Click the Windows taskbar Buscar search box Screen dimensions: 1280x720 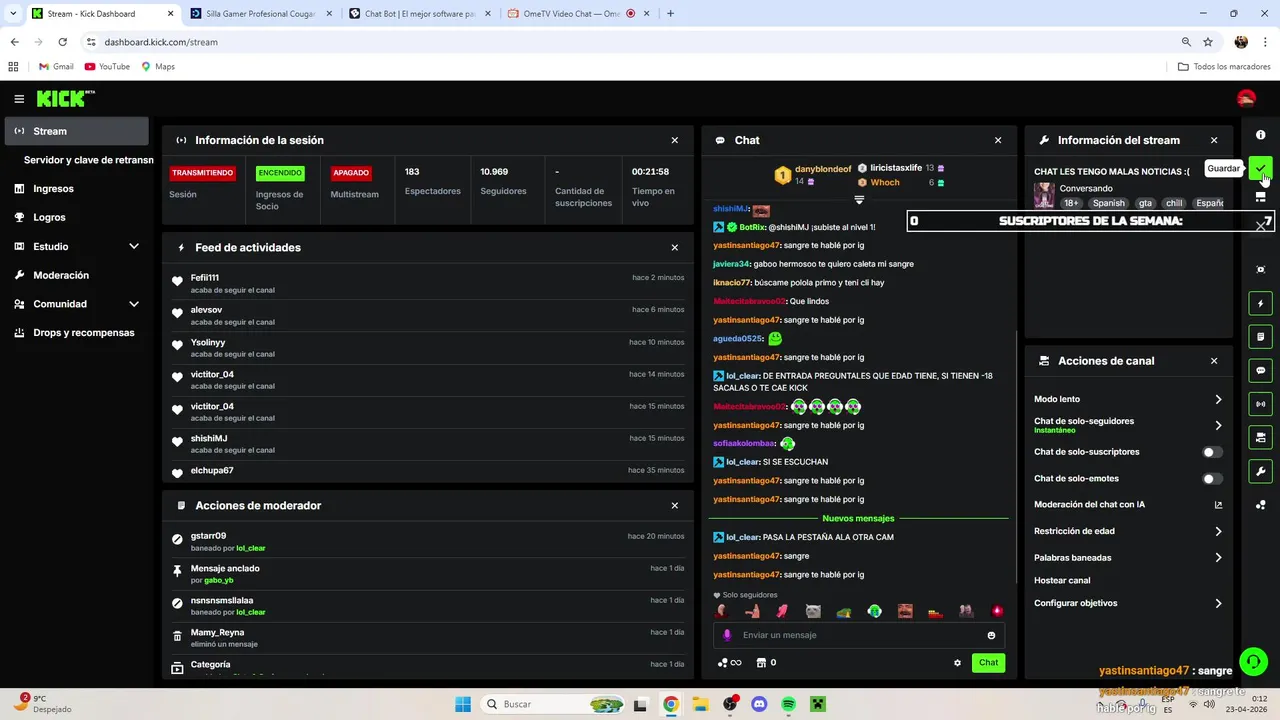click(554, 704)
